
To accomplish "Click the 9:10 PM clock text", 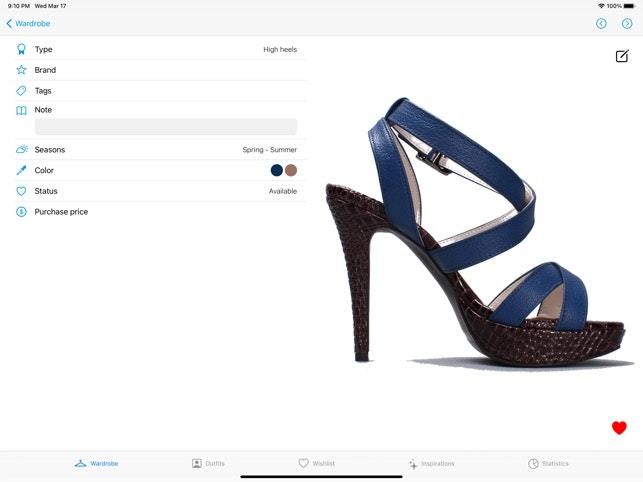I will click(x=19, y=6).
